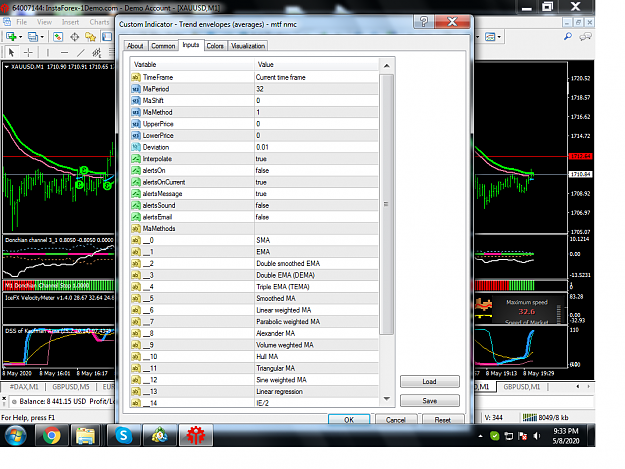Screen dimensions: 625x469
Task: Open Skype from the taskbar
Action: click(124, 436)
